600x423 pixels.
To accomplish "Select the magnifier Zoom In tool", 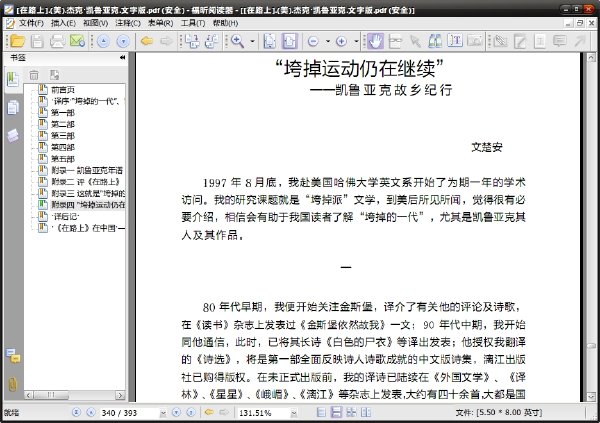I will coord(237,41).
